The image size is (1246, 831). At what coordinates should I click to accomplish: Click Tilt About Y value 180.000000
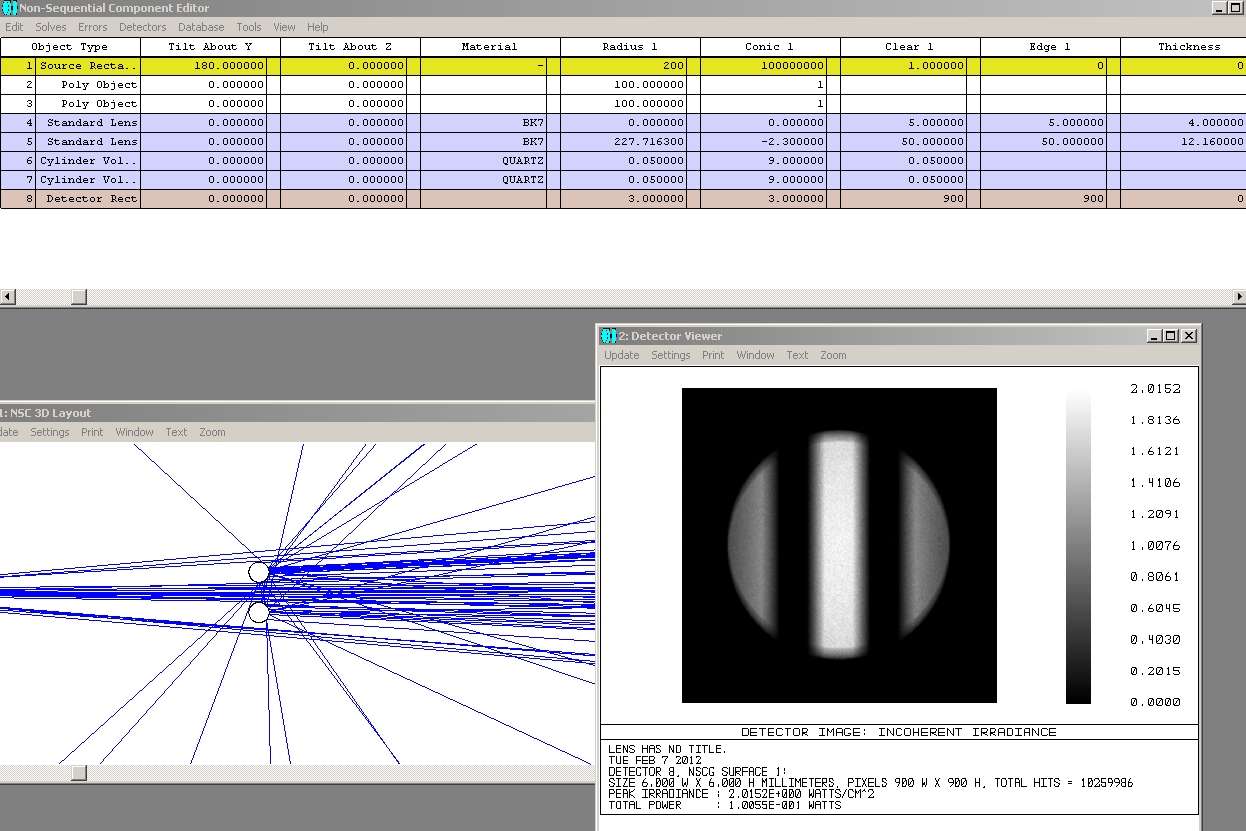[x=204, y=66]
